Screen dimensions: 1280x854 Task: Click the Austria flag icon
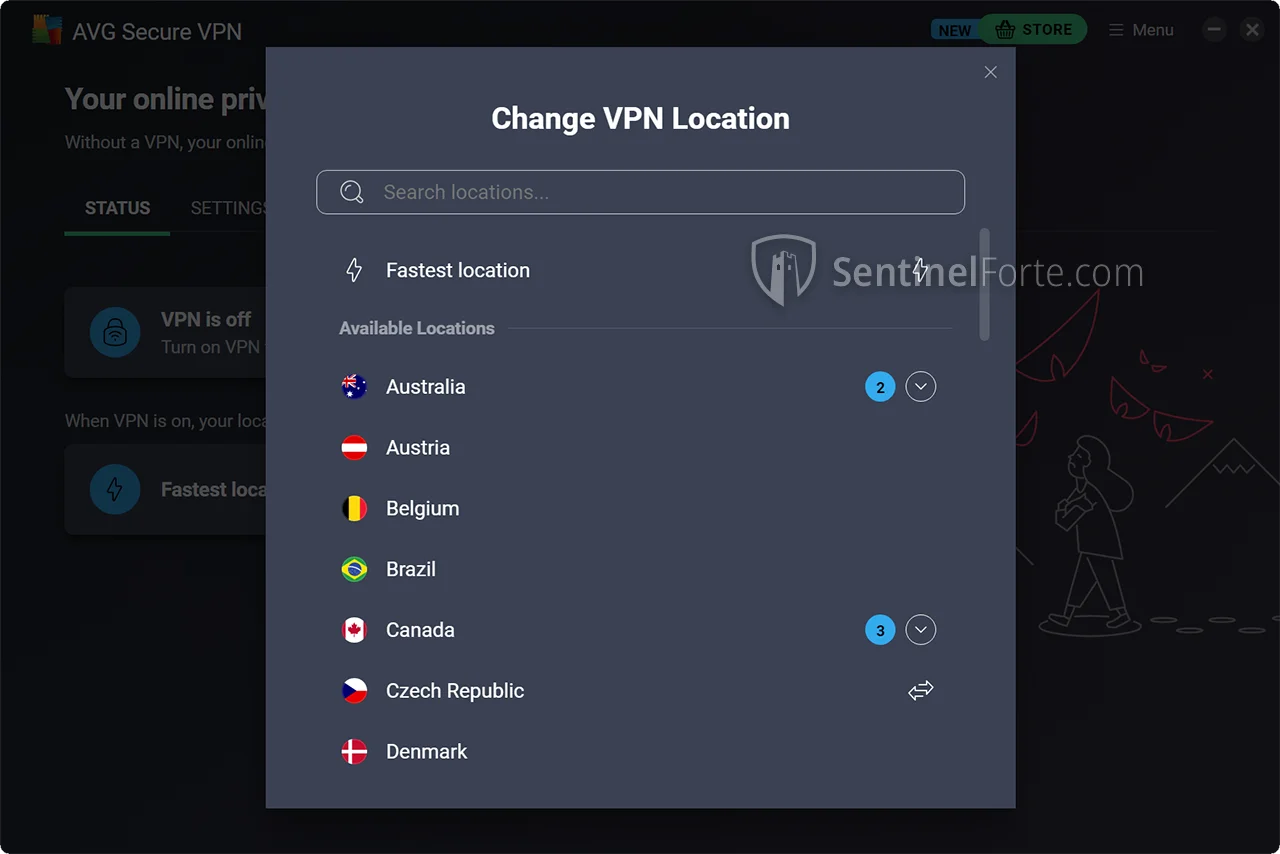coord(354,448)
